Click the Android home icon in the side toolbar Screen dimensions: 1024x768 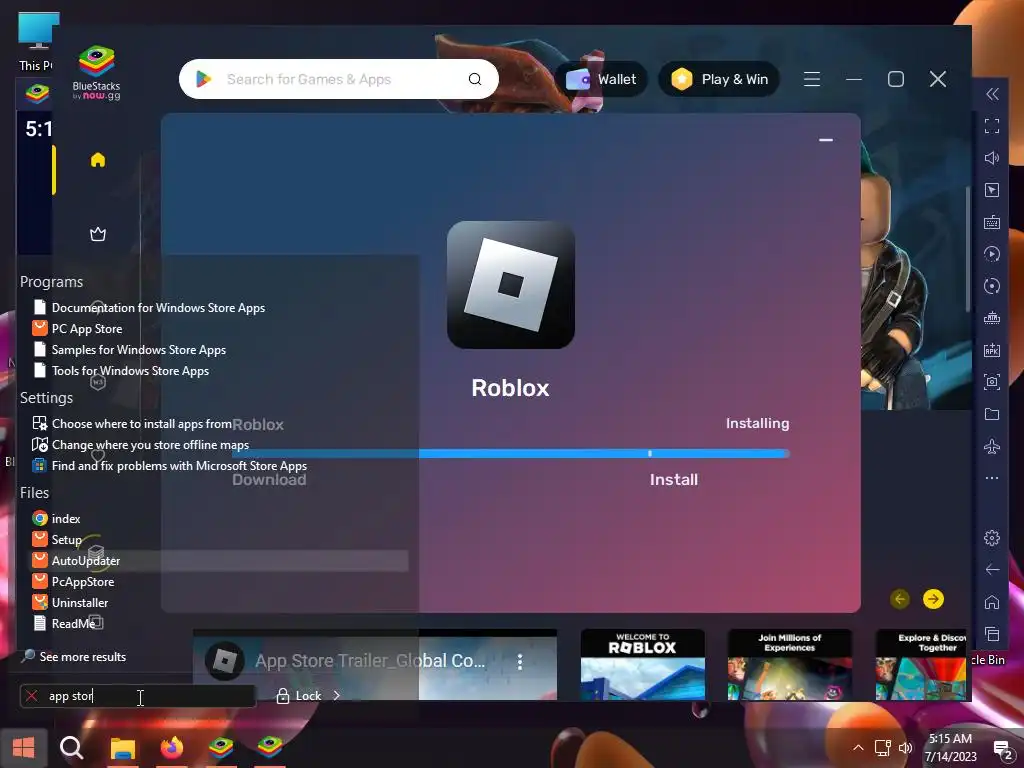click(x=992, y=601)
